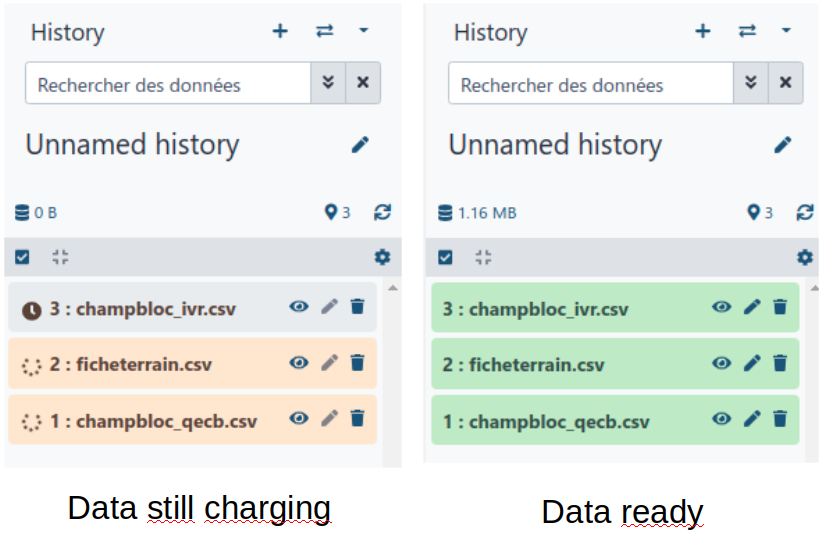Open history options caret in left panel
The width and height of the screenshot is (826, 545).
363,31
